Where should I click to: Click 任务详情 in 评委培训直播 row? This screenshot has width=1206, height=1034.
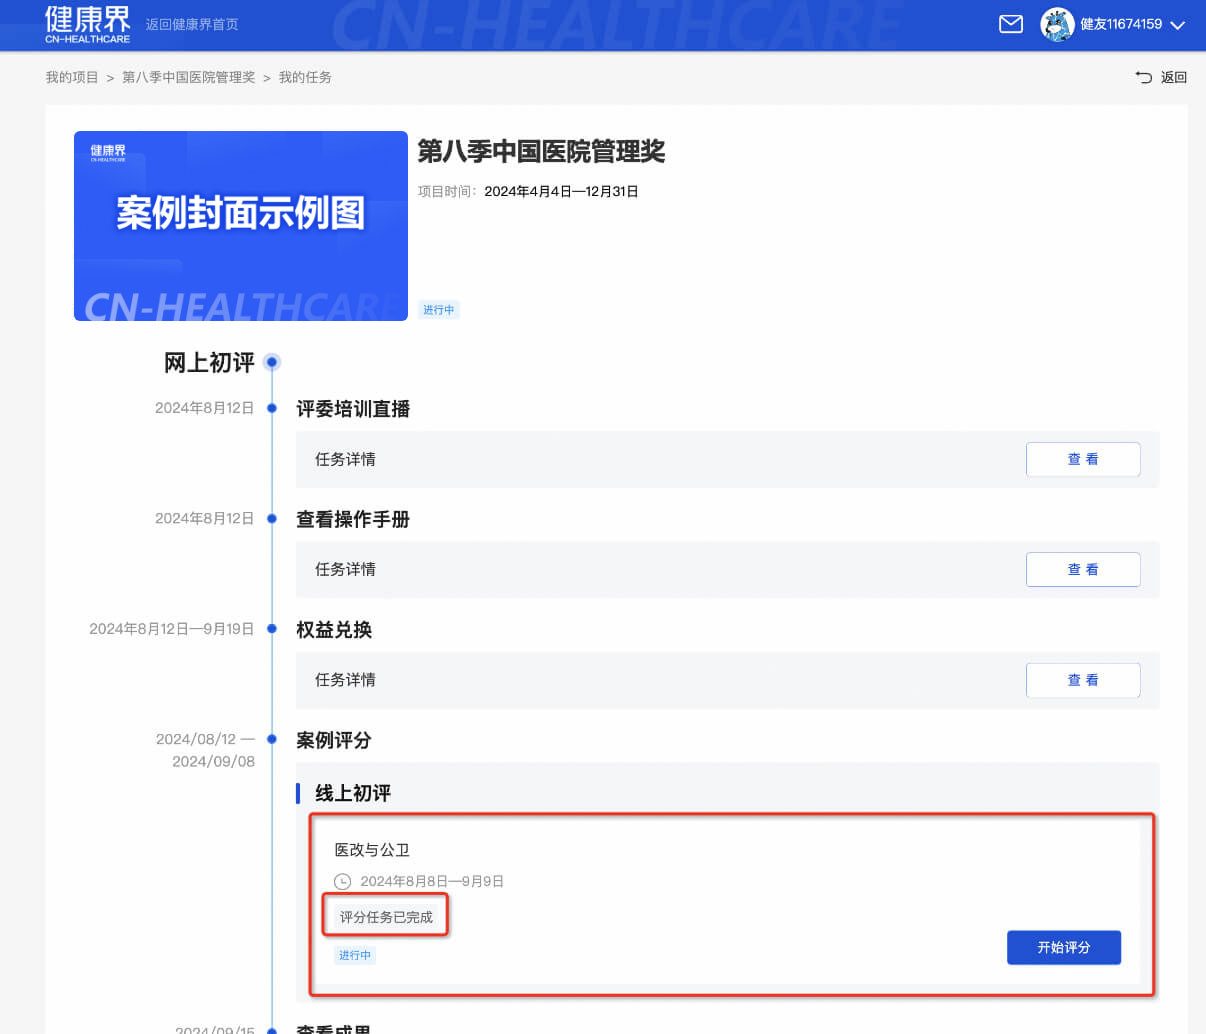tap(345, 459)
